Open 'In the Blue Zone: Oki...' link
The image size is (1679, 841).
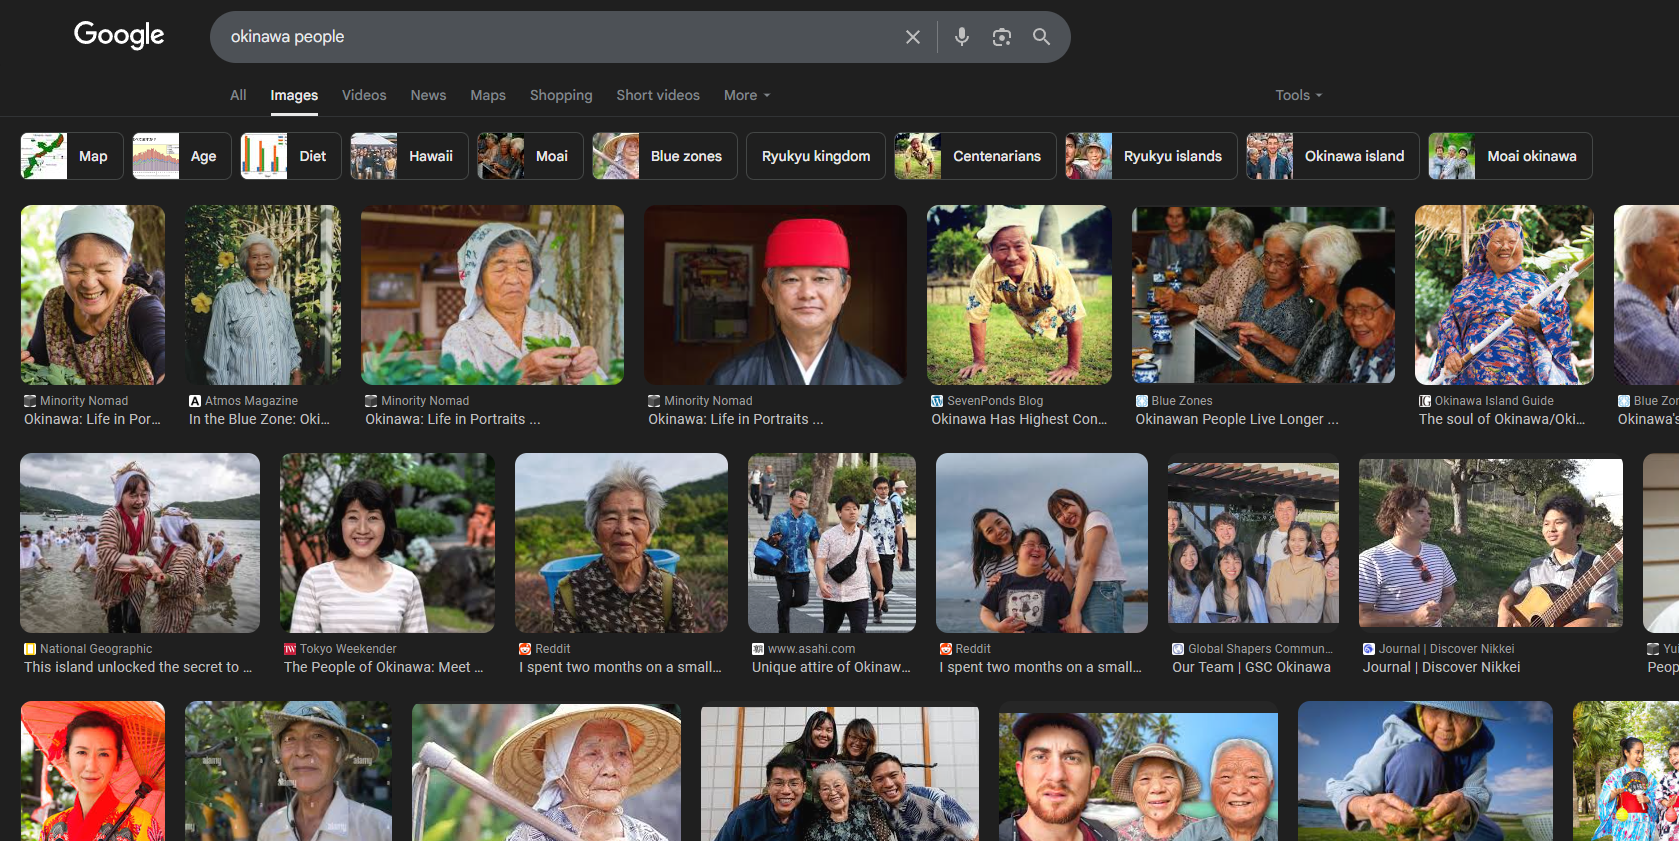259,419
